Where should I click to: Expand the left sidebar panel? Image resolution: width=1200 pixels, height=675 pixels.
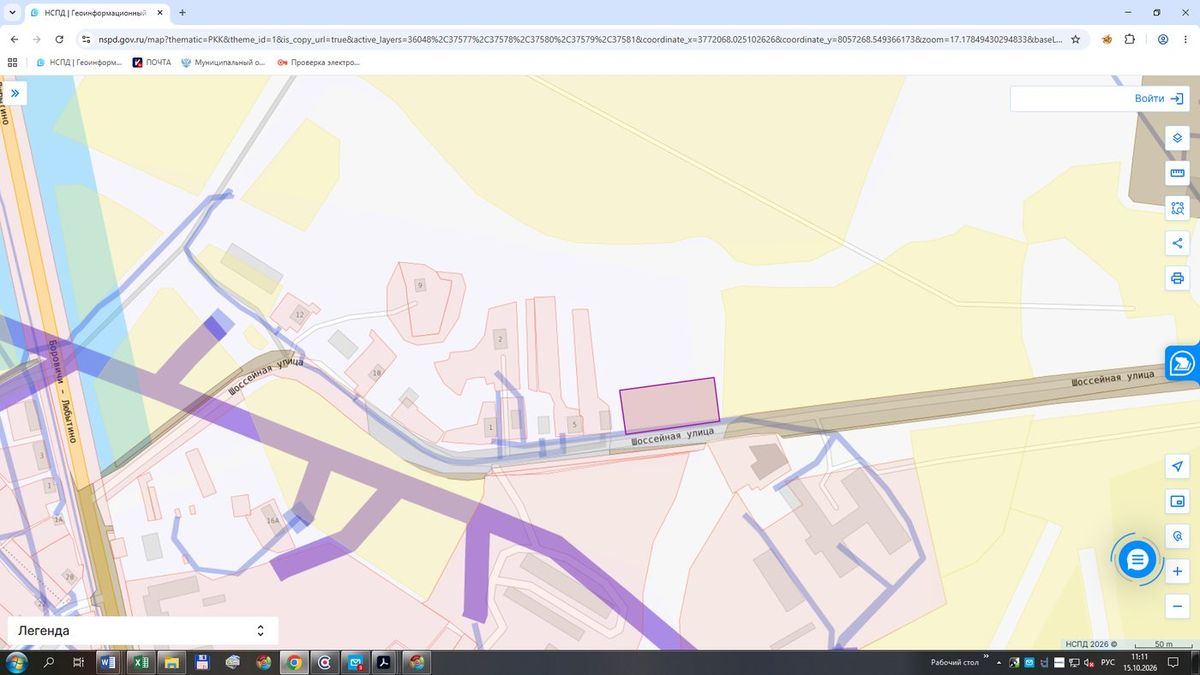tap(15, 92)
